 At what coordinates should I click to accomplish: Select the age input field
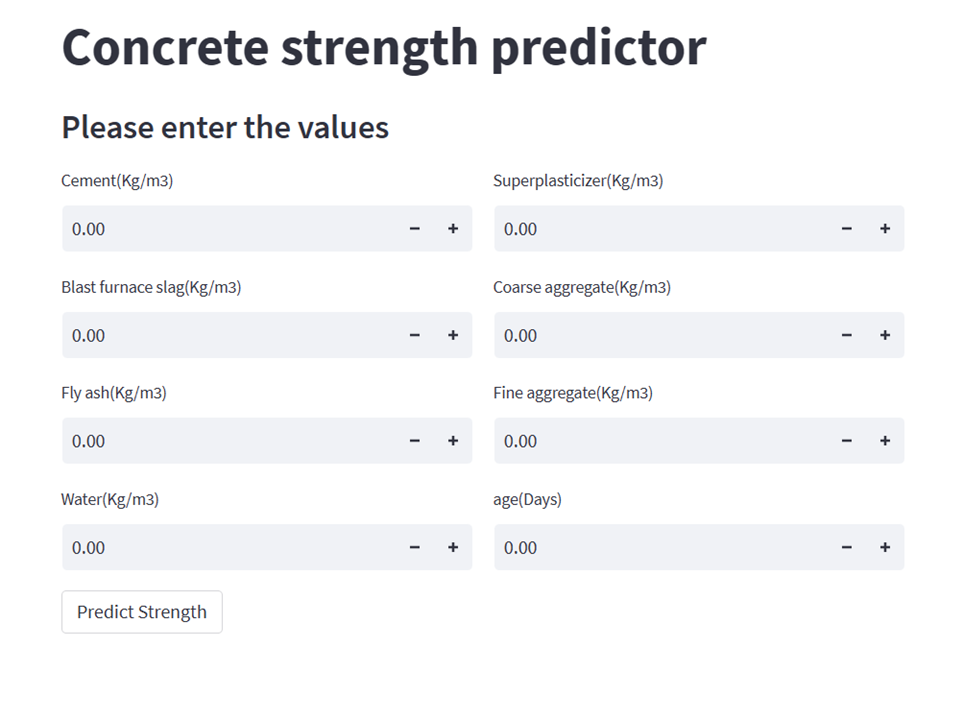click(630, 547)
